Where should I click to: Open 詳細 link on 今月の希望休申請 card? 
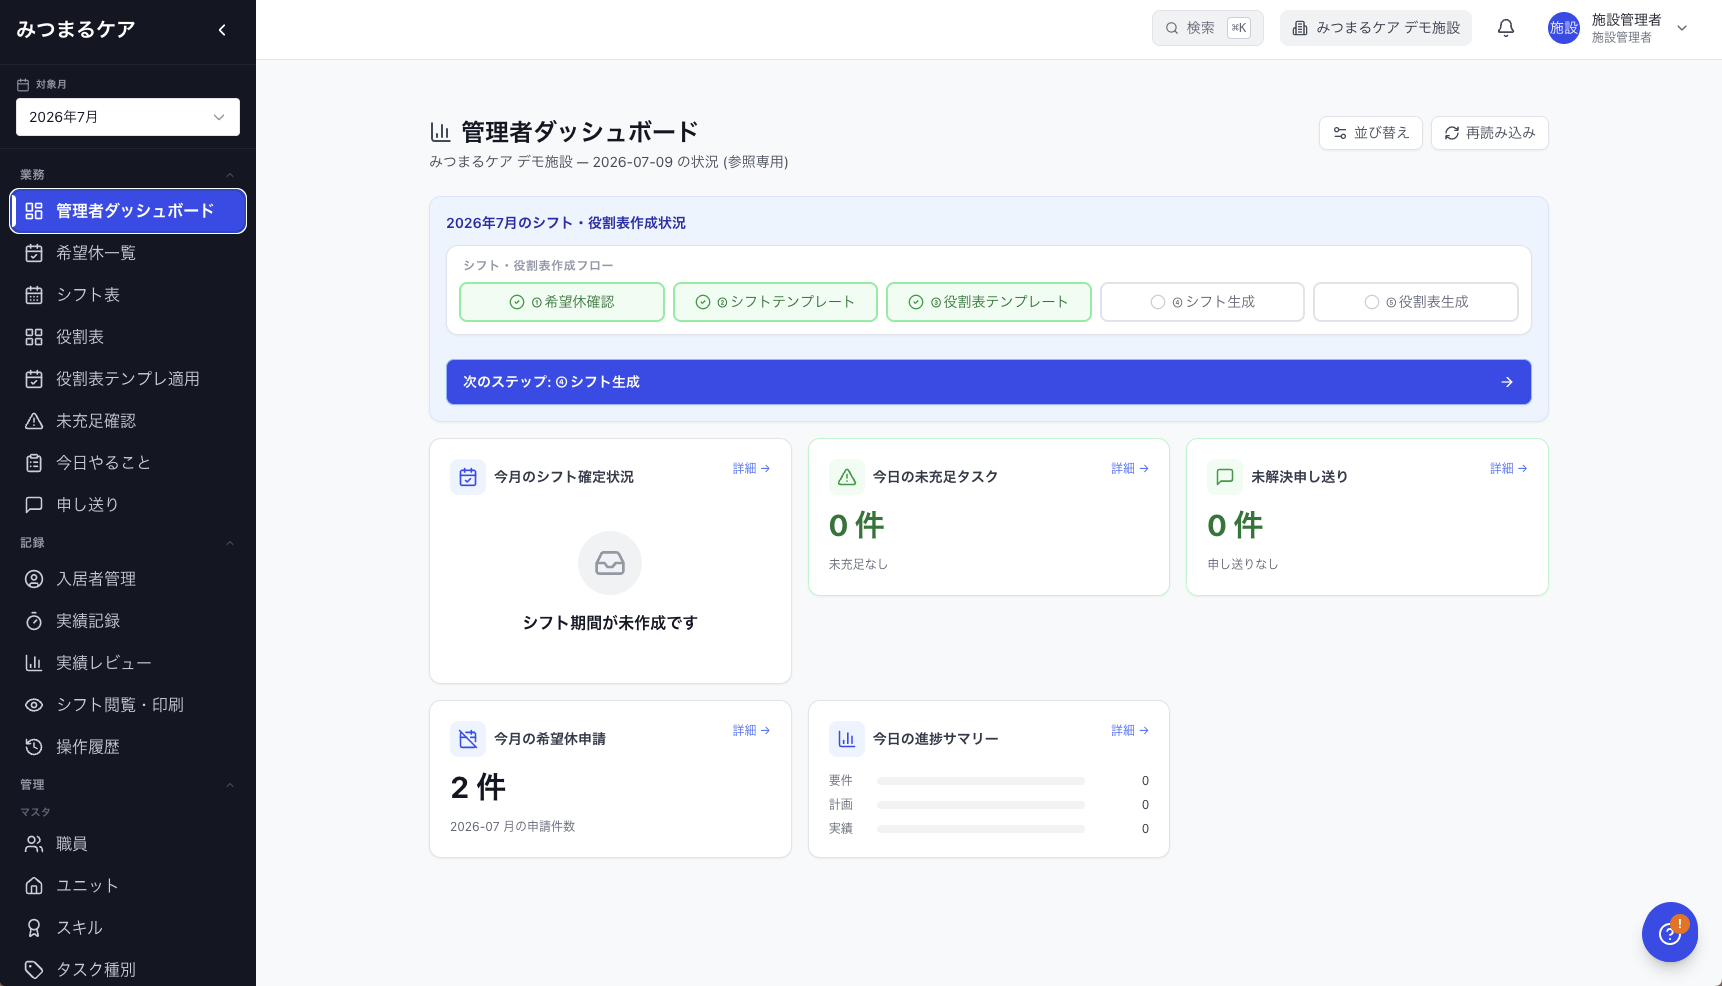point(751,730)
